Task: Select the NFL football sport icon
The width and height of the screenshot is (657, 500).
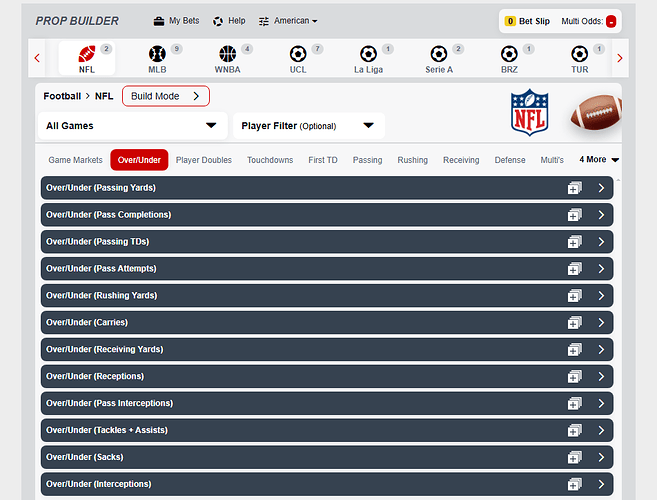Action: click(x=86, y=54)
